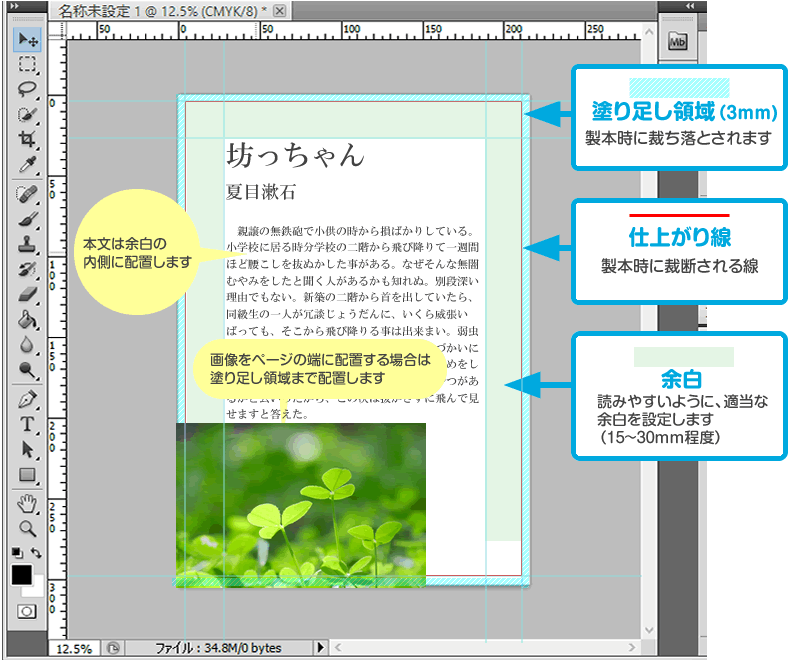Select the Move tool
This screenshot has height=660, width=807.
(27, 41)
